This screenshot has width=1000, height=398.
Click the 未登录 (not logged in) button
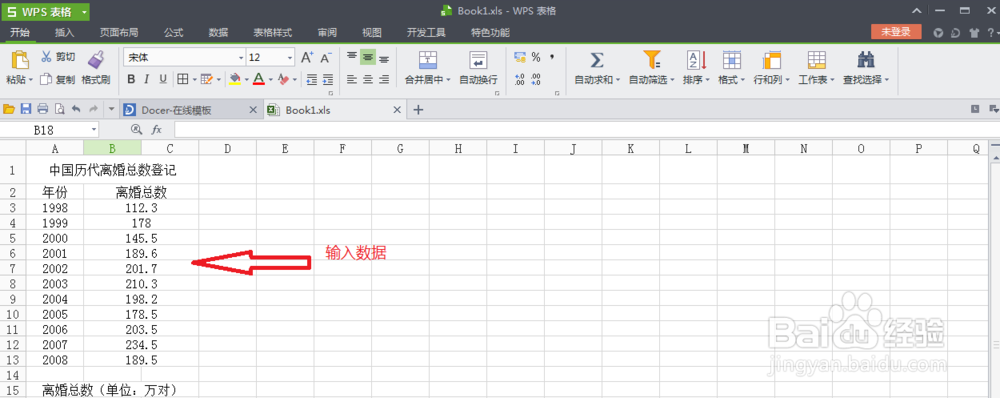coord(896,32)
